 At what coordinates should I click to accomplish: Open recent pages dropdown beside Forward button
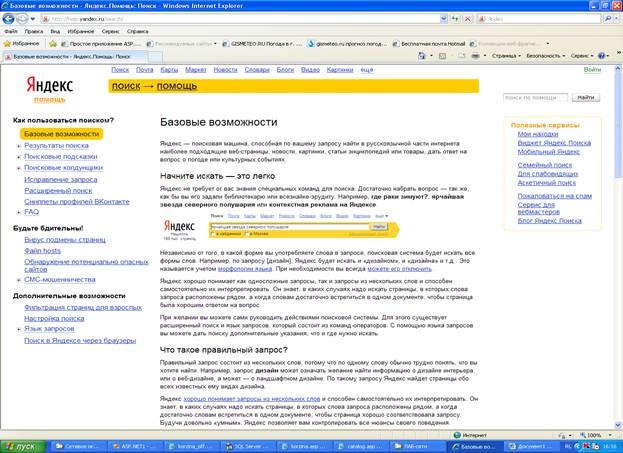[x=33, y=19]
